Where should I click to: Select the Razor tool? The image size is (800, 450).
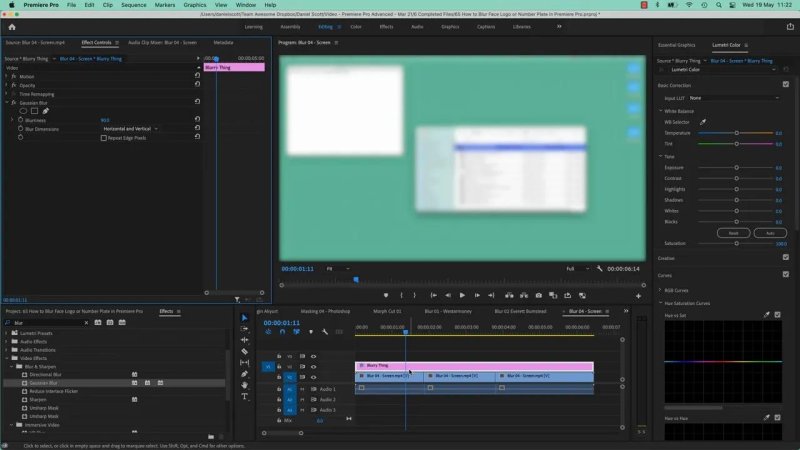[244, 351]
